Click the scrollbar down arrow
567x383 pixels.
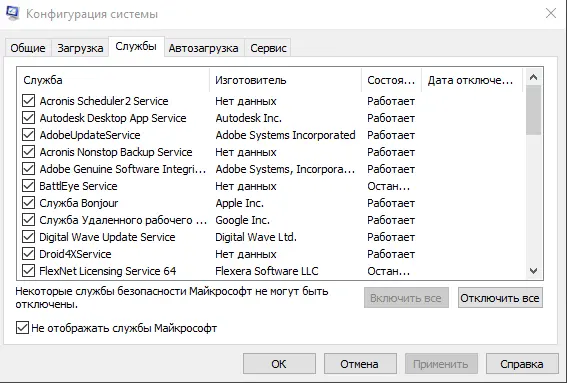[533, 271]
